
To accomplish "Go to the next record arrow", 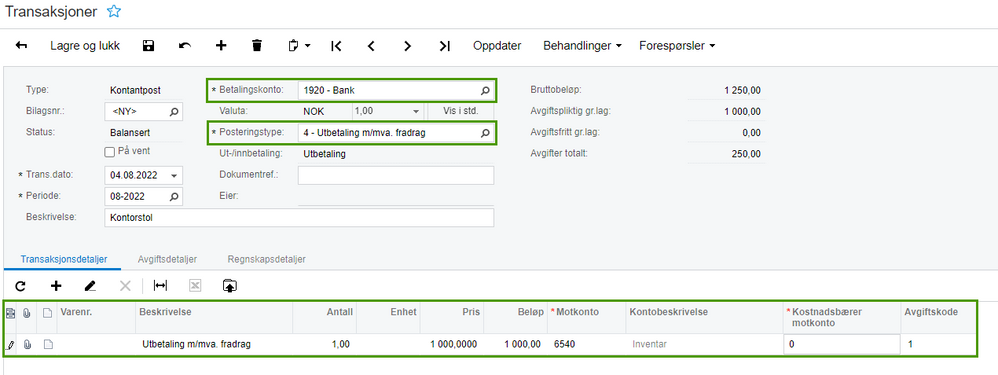I will pyautogui.click(x=408, y=45).
